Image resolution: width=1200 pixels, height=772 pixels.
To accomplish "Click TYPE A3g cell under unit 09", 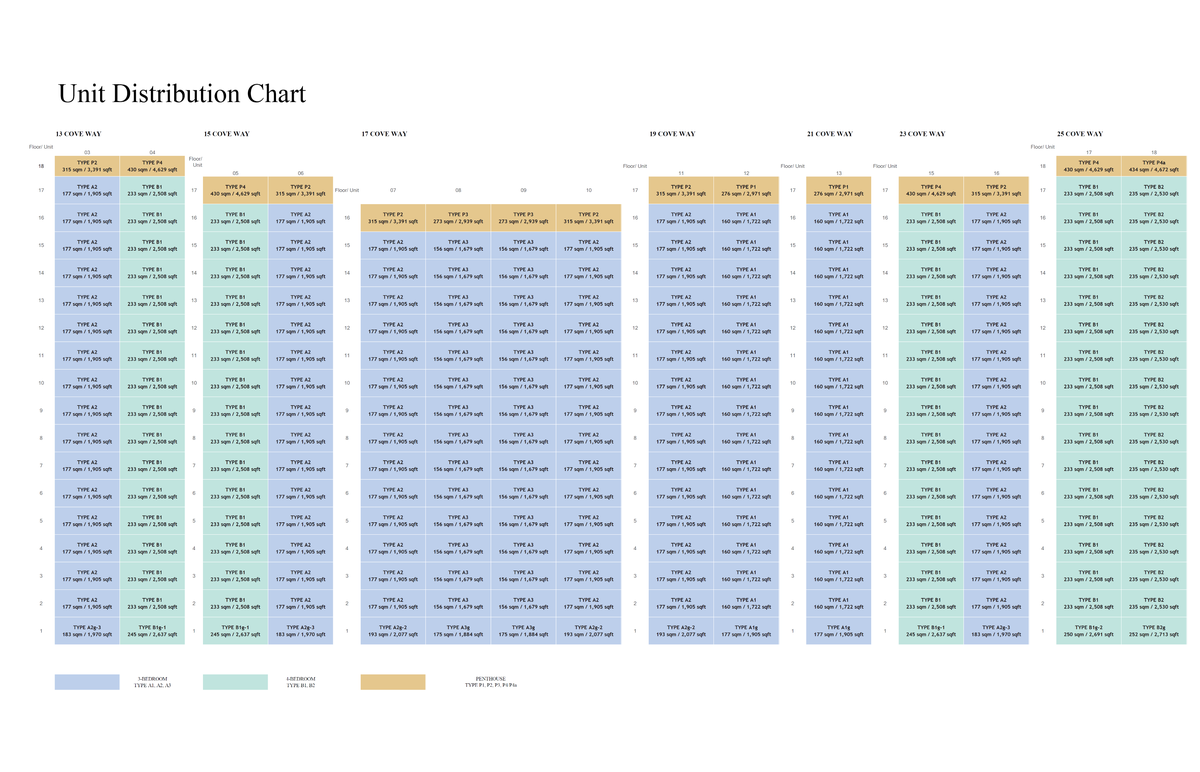I will click(523, 631).
